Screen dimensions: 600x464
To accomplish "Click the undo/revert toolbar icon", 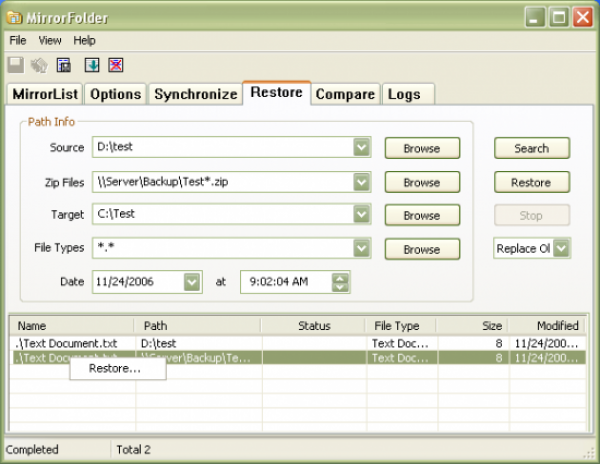I will (x=39, y=65).
